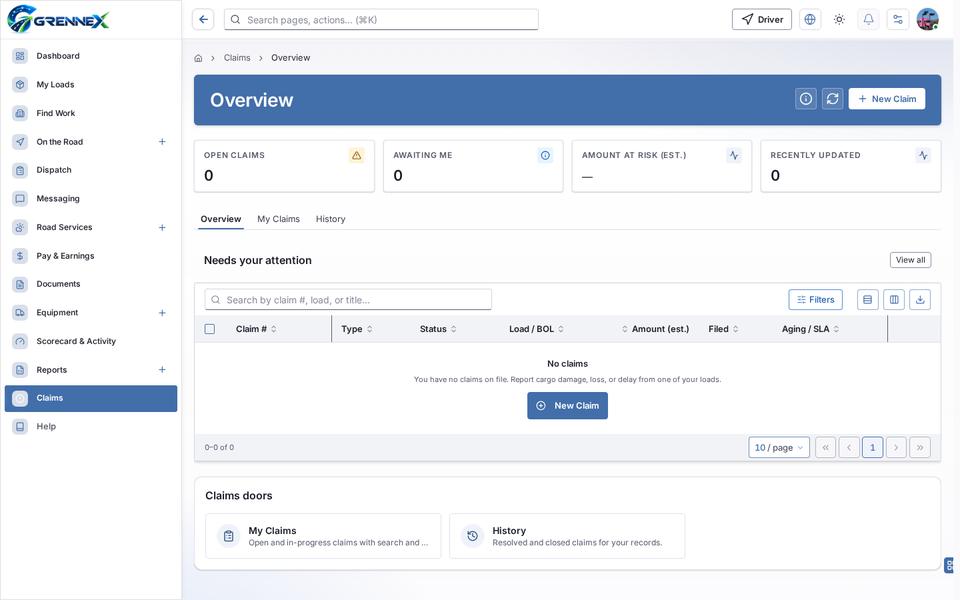960x600 pixels.
Task: Switch to History tab
Action: pyautogui.click(x=331, y=219)
